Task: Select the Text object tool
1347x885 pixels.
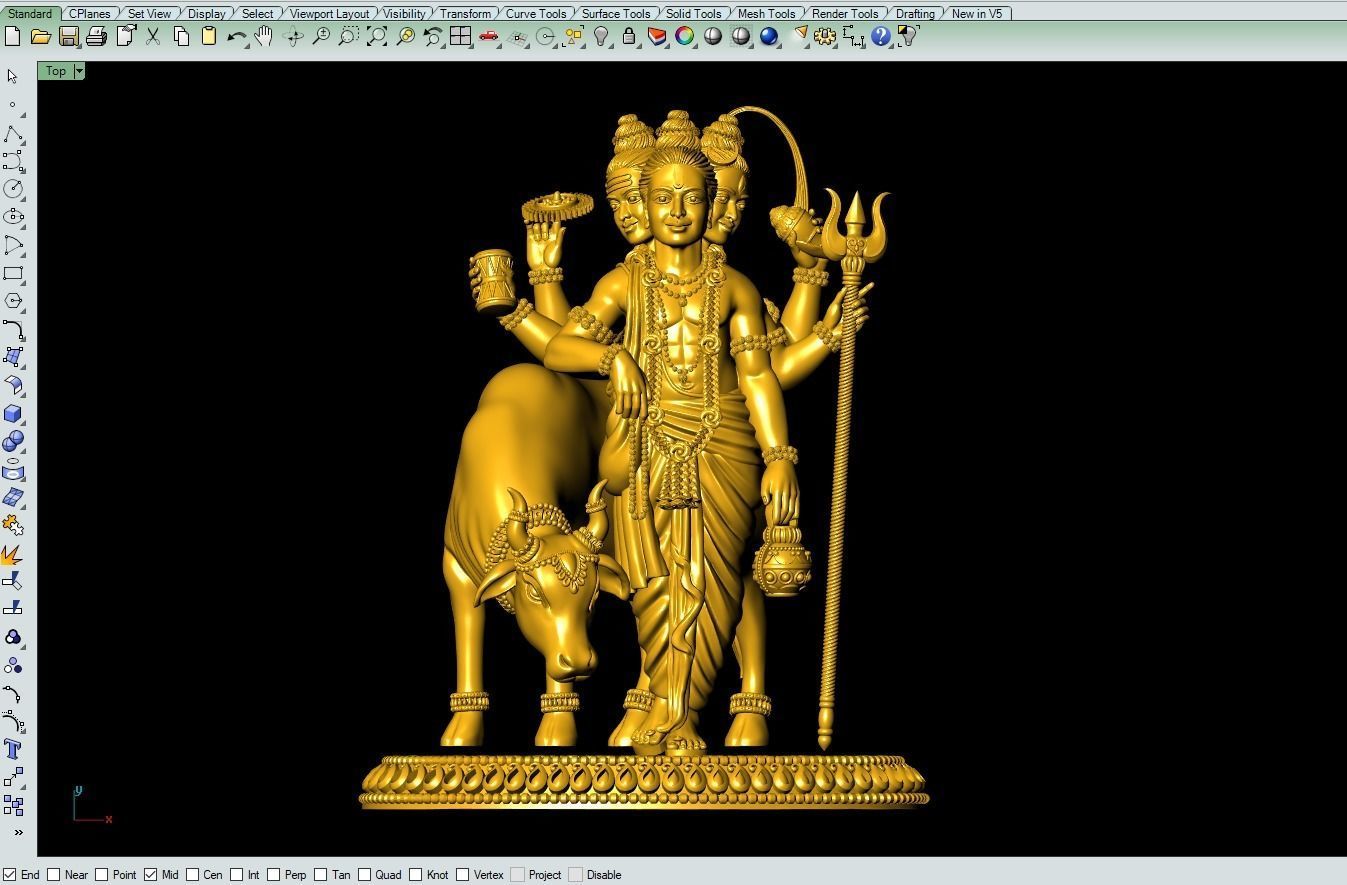Action: point(13,749)
